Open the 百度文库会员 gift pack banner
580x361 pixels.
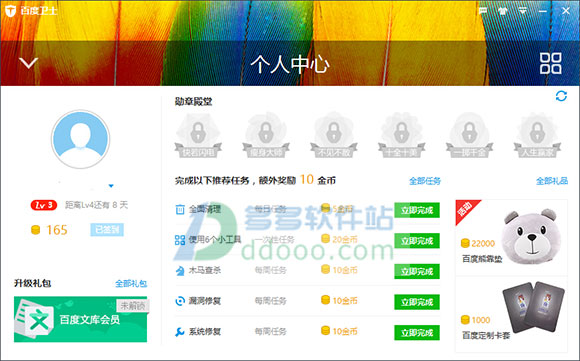[x=80, y=319]
